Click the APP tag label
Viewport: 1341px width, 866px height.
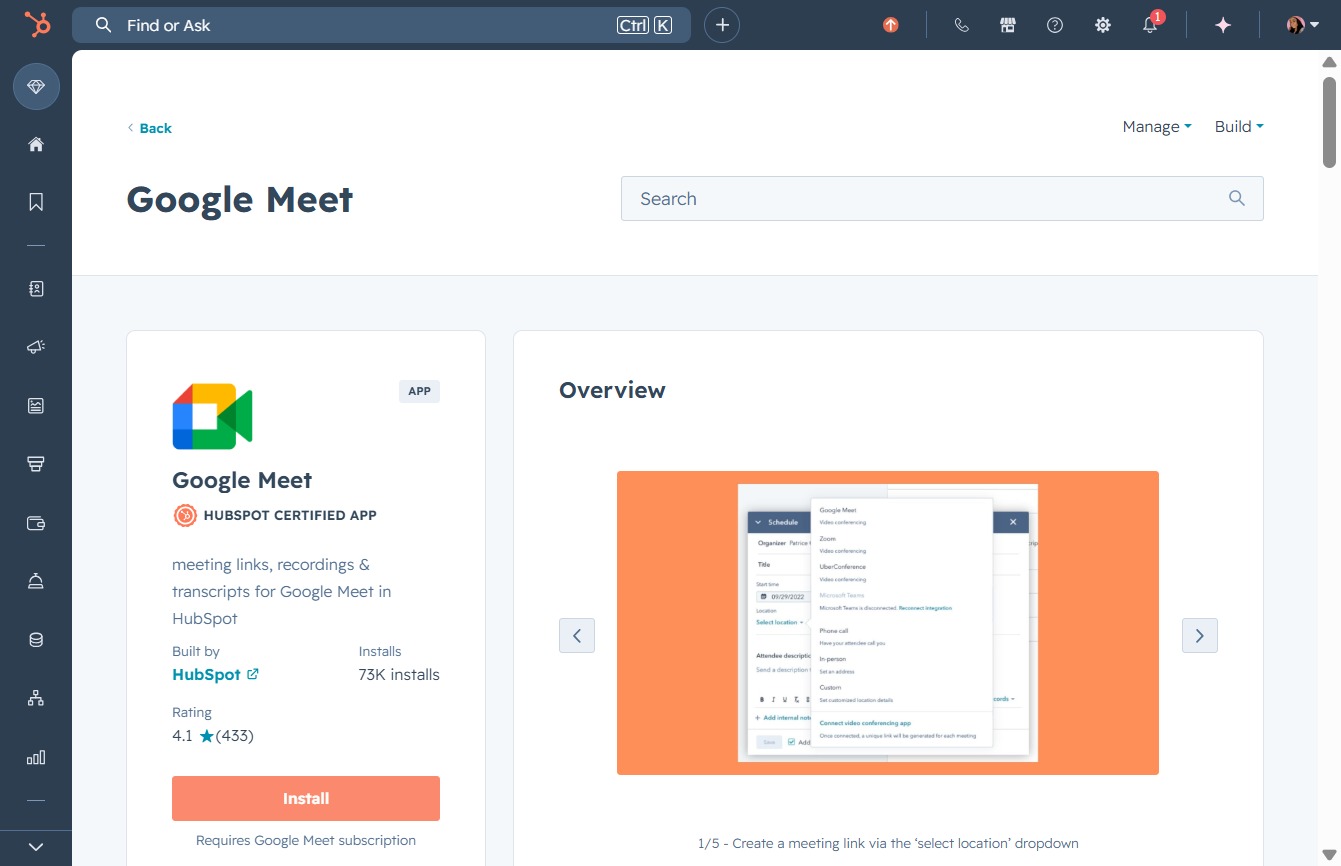(419, 391)
